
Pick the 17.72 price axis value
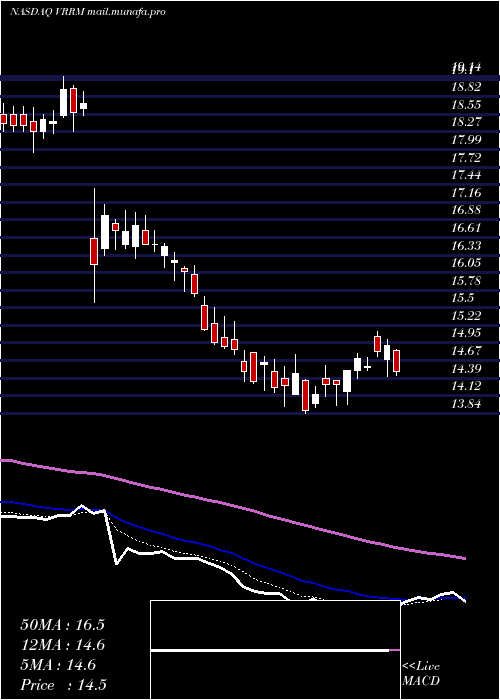point(467,157)
